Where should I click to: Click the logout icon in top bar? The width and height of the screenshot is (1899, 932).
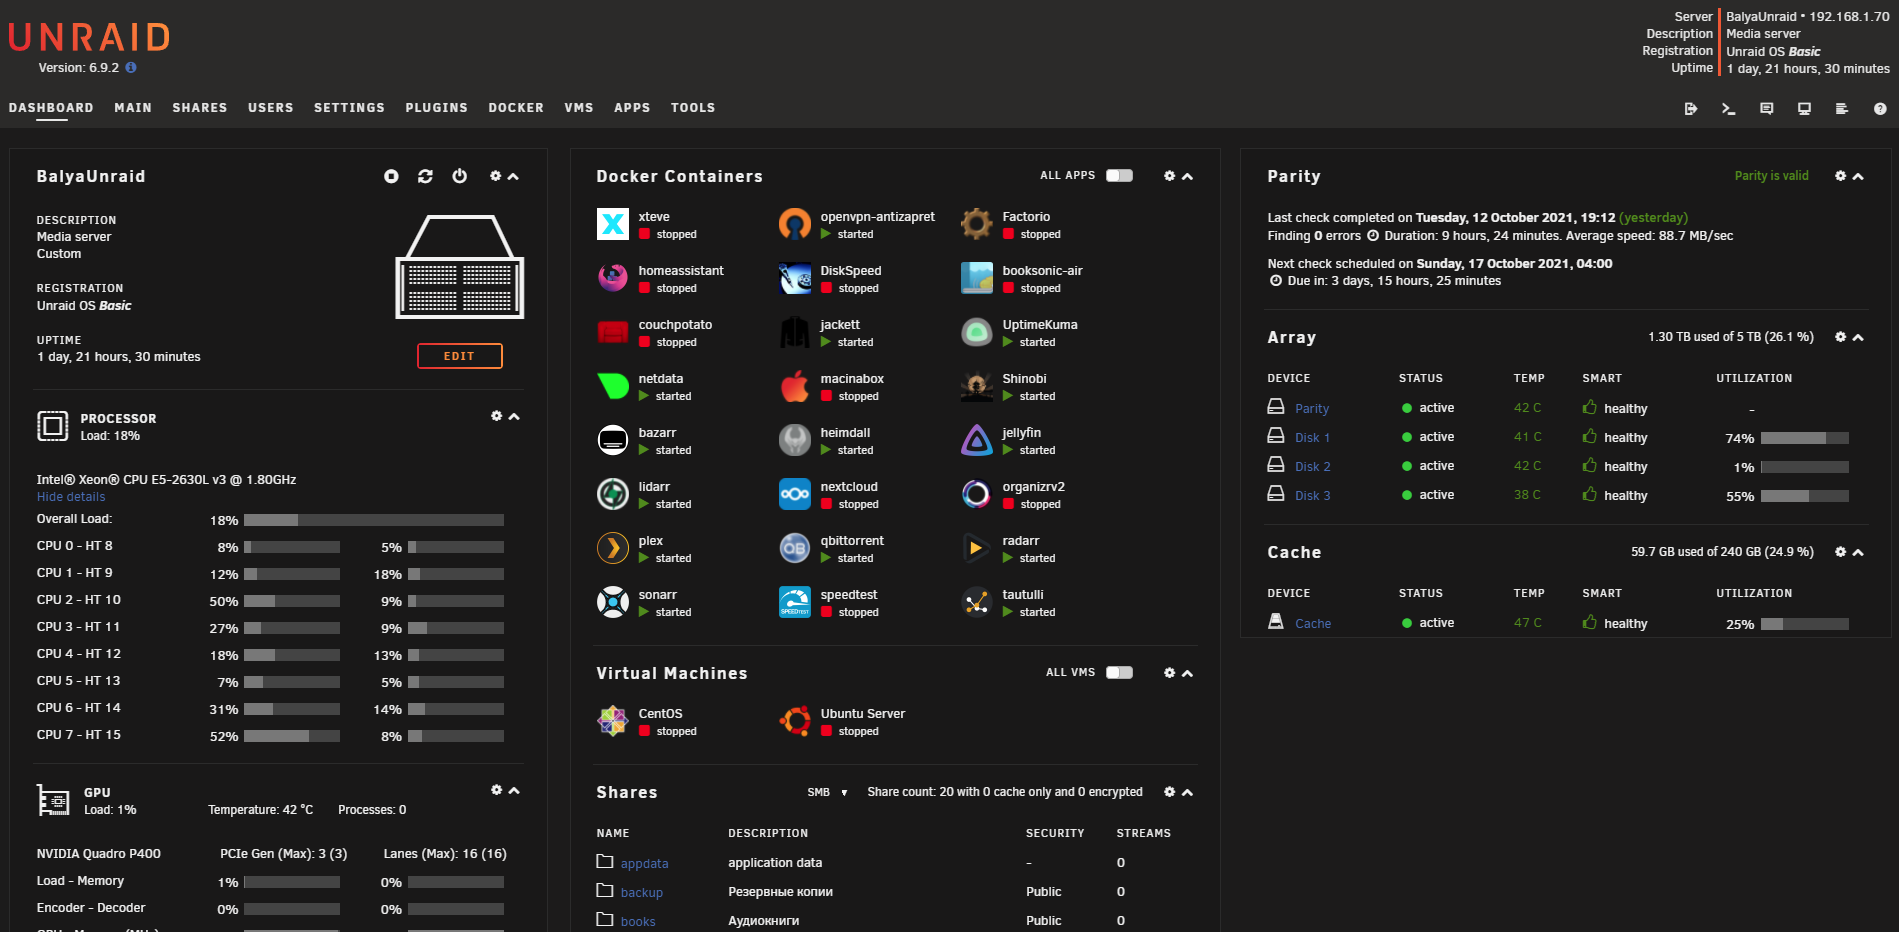click(1690, 109)
